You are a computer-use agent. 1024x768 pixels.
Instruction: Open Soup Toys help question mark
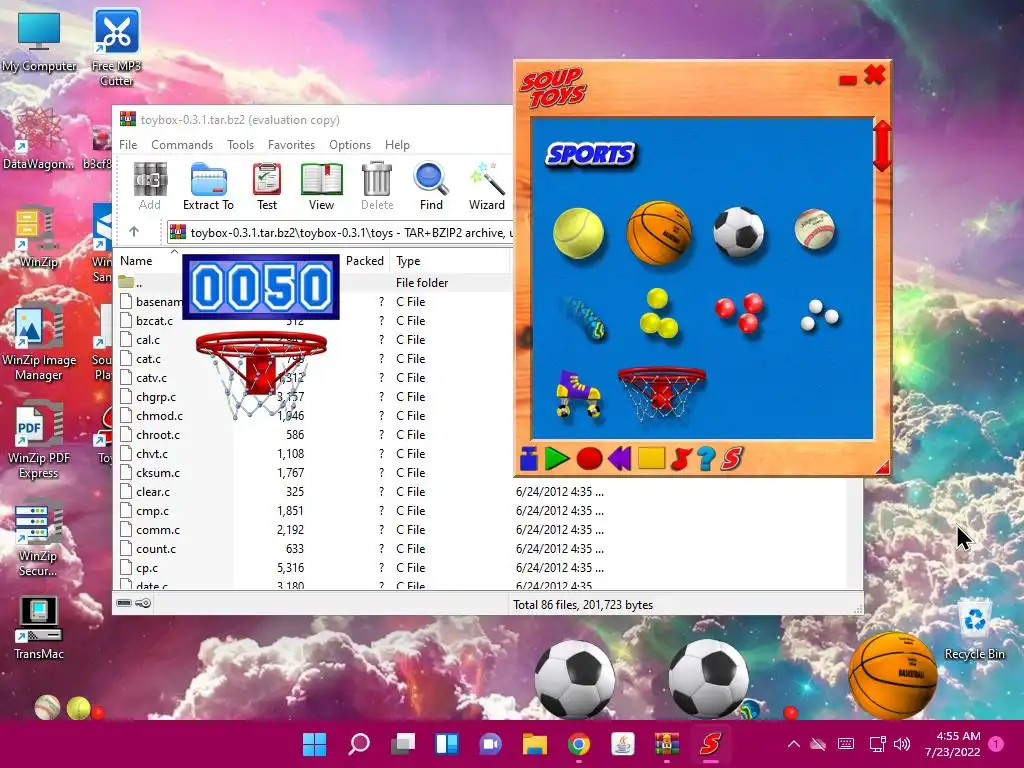click(x=706, y=458)
